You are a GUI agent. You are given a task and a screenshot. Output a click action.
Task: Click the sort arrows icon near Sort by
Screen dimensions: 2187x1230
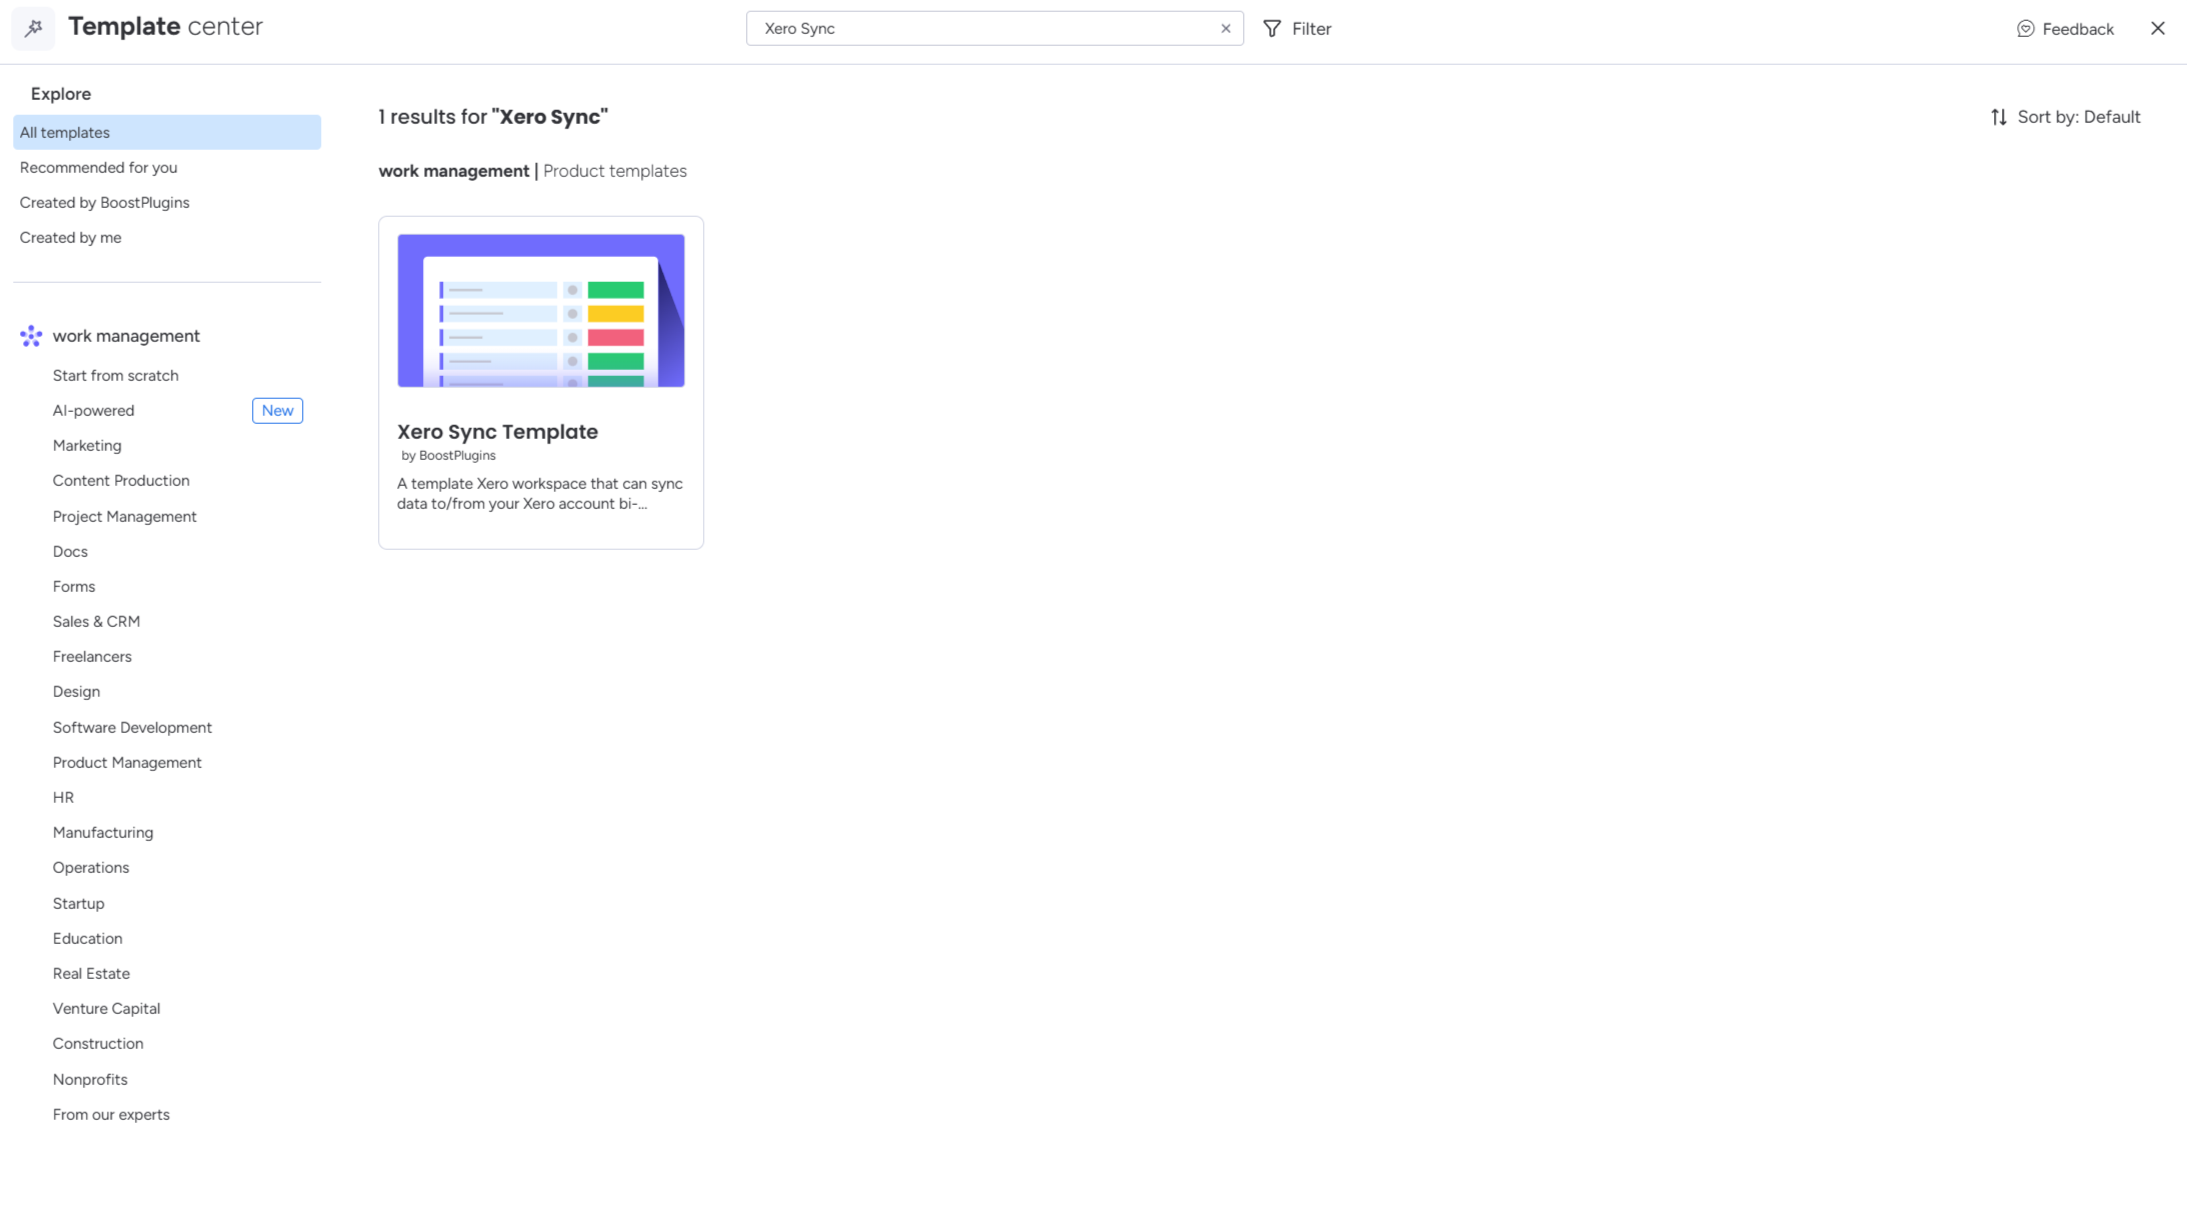tap(1998, 117)
